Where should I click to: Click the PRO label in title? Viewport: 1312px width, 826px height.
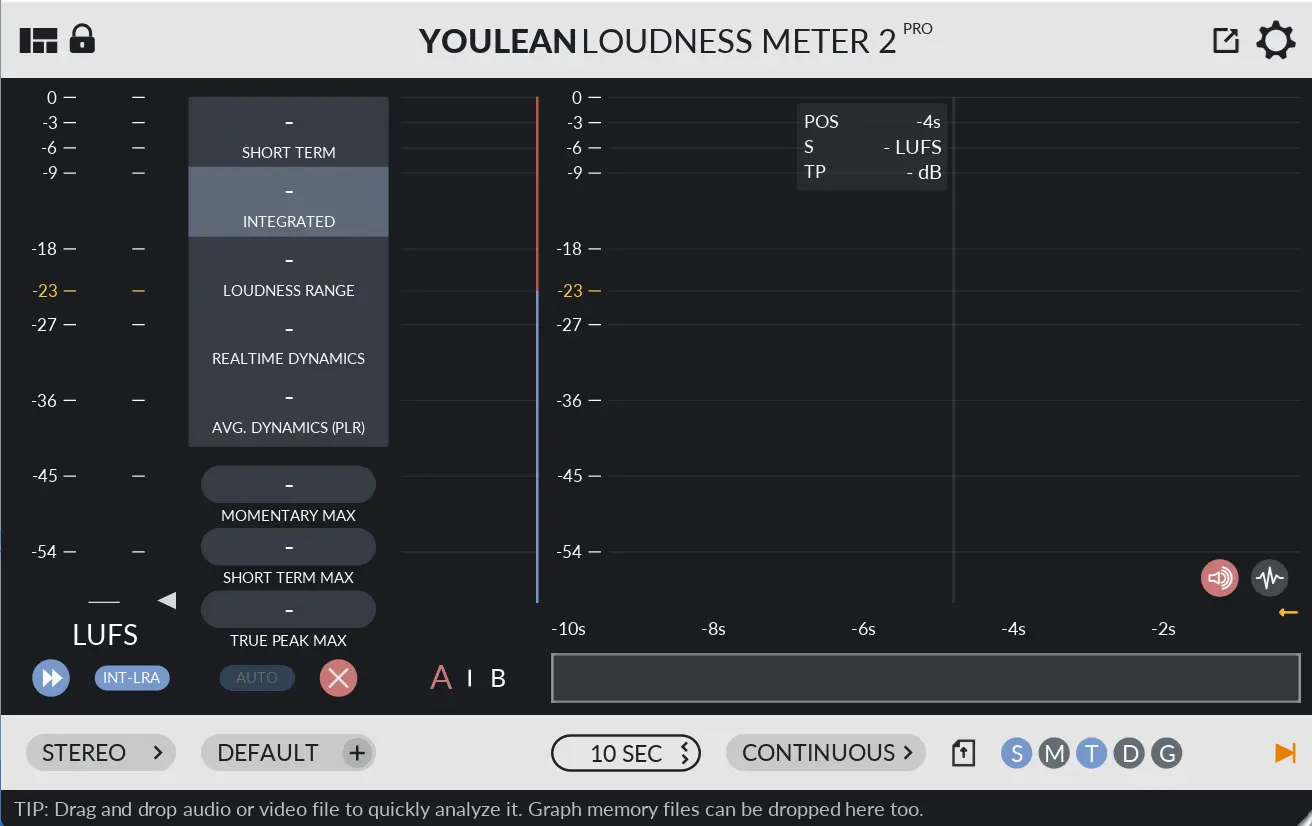(x=918, y=28)
